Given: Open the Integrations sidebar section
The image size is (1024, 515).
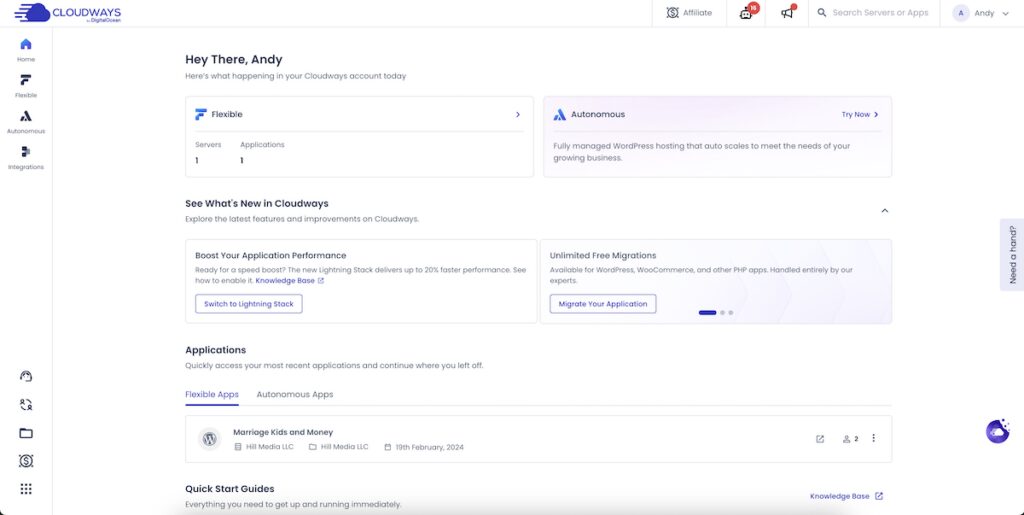Looking at the screenshot, I should pyautogui.click(x=25, y=157).
